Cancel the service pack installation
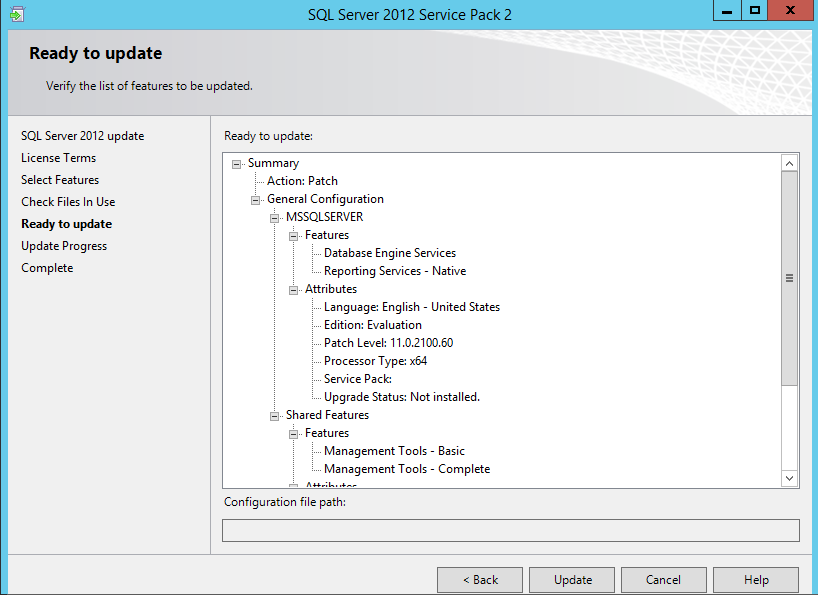This screenshot has width=818, height=595. pos(663,580)
